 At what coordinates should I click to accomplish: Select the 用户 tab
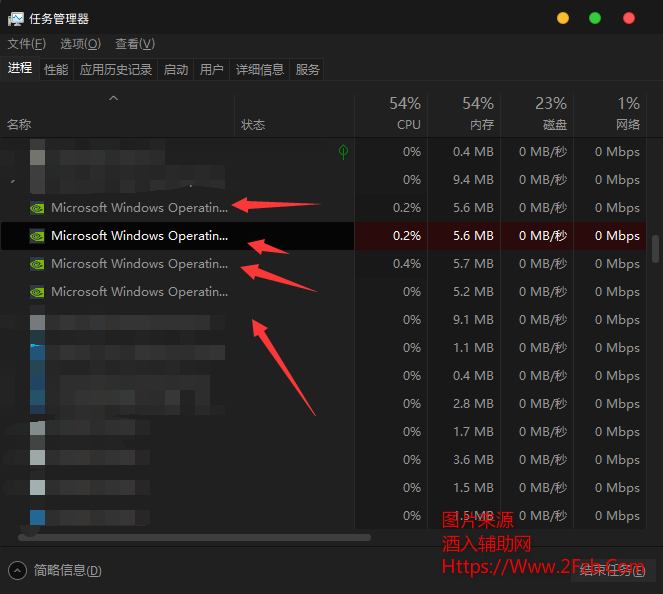click(211, 69)
